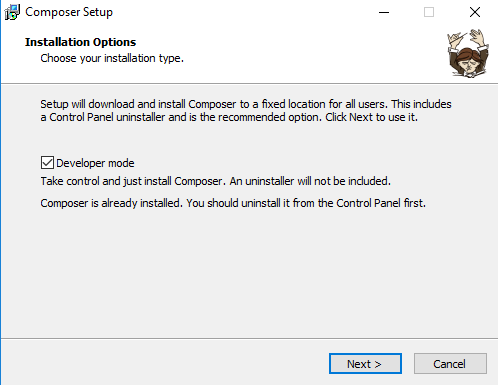The image size is (498, 385).
Task: Click the "Choose your installation type." subtitle
Action: click(112, 58)
